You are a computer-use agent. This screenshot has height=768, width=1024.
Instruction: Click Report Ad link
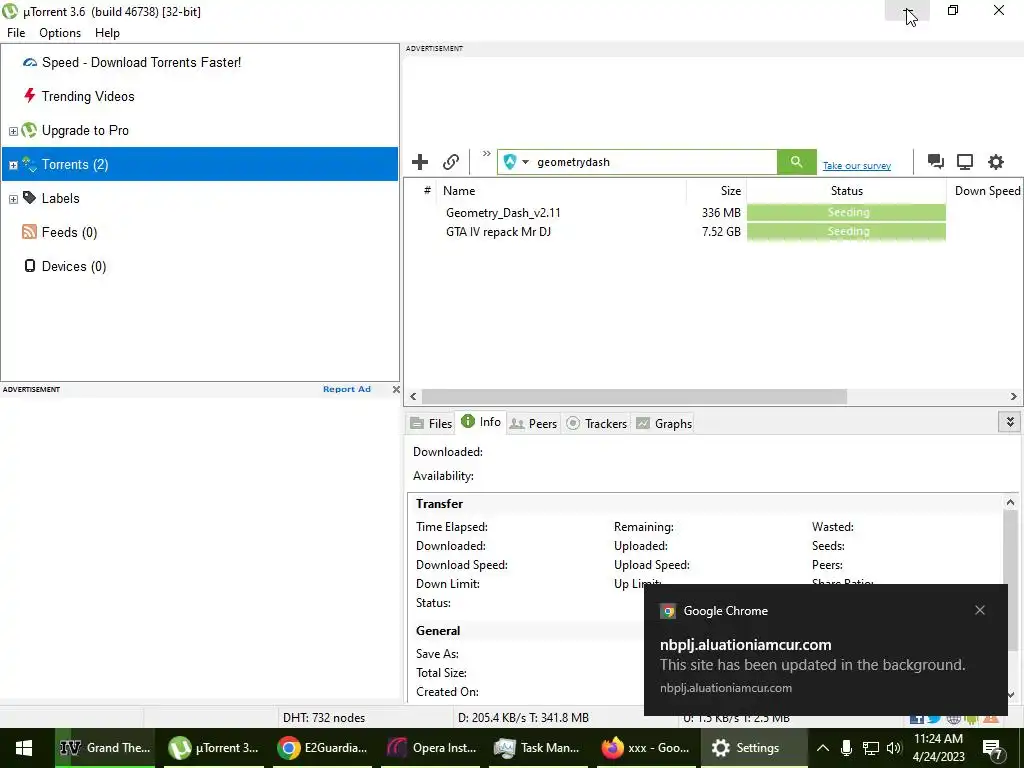click(347, 389)
